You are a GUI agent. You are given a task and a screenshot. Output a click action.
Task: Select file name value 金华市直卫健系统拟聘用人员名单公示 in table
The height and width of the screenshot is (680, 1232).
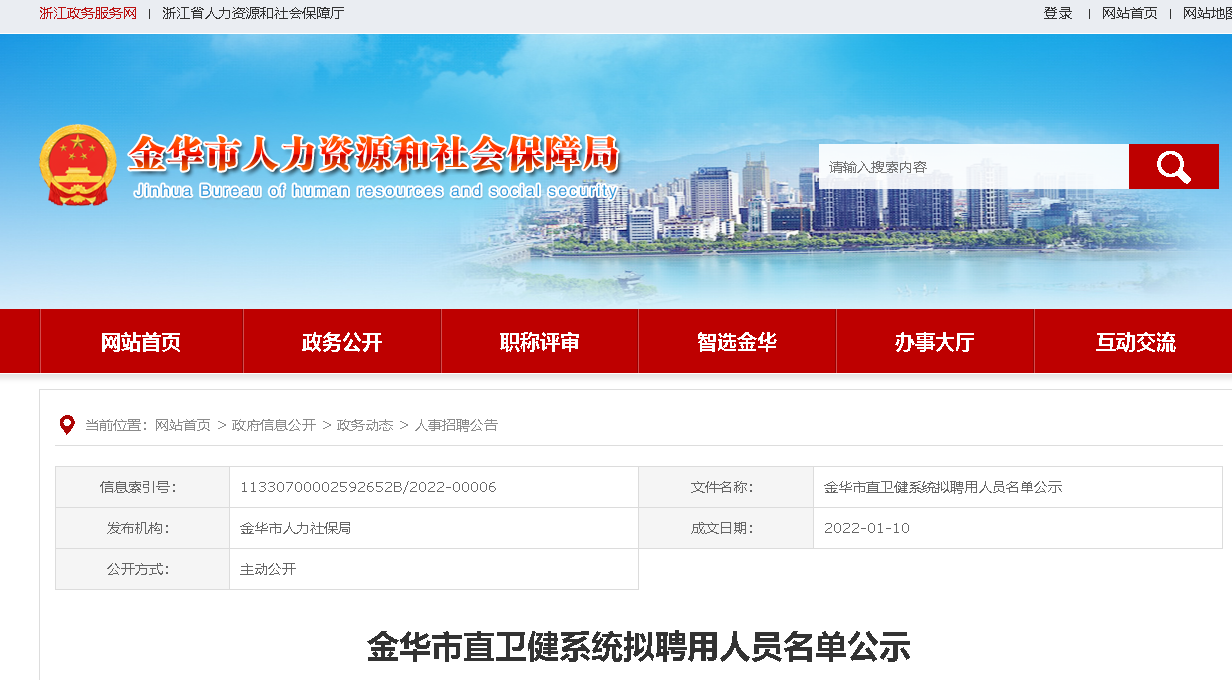943,487
